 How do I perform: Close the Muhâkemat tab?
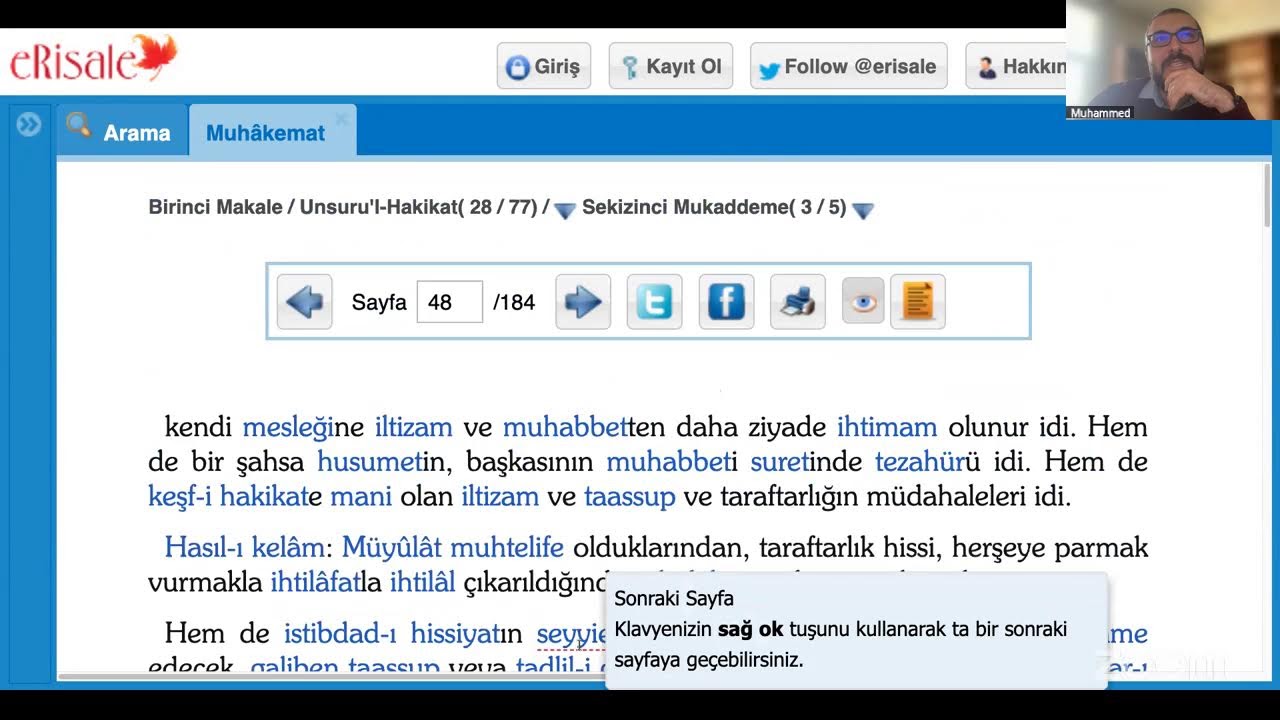(341, 118)
